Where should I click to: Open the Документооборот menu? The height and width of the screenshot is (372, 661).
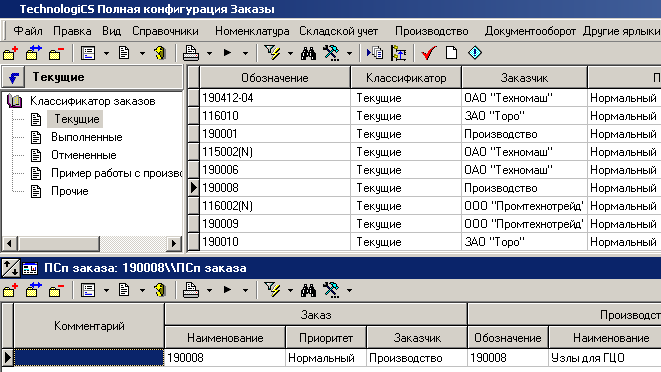pyautogui.click(x=530, y=31)
